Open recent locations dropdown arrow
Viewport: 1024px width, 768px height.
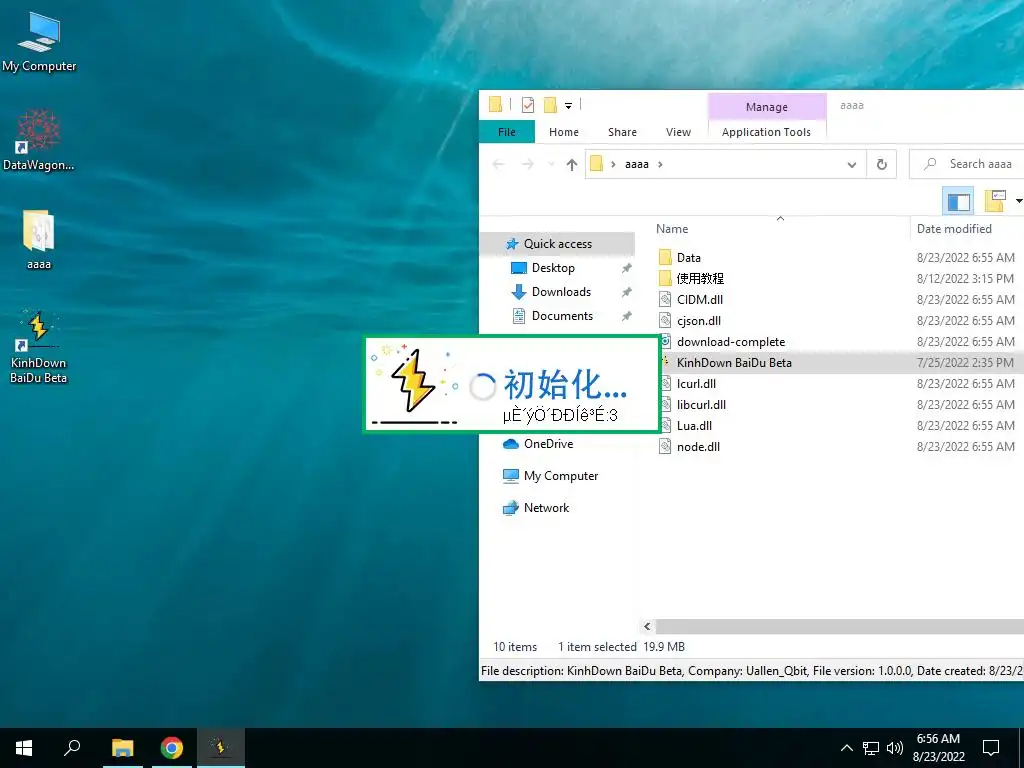pyautogui.click(x=551, y=165)
